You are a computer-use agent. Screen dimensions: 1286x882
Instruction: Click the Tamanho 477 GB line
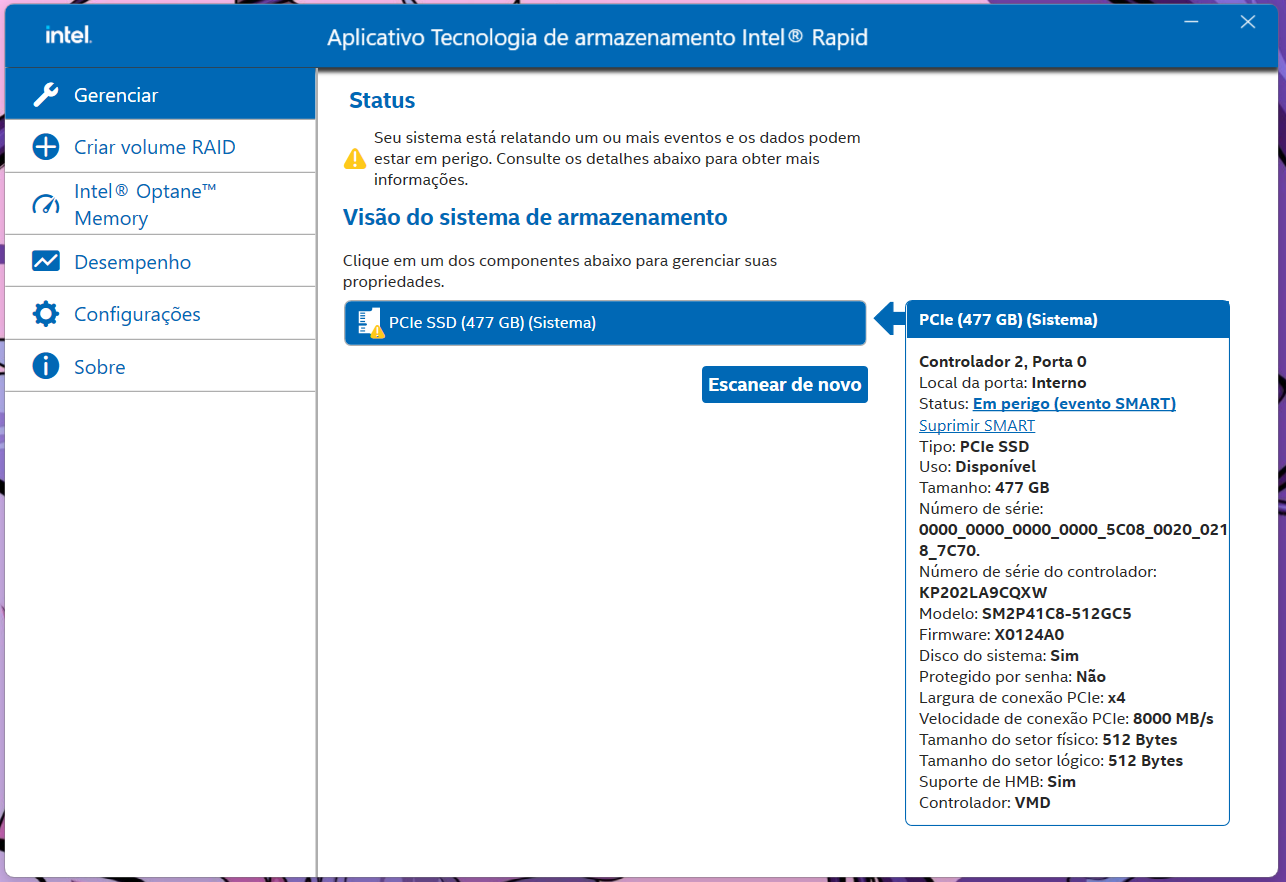click(x=984, y=488)
